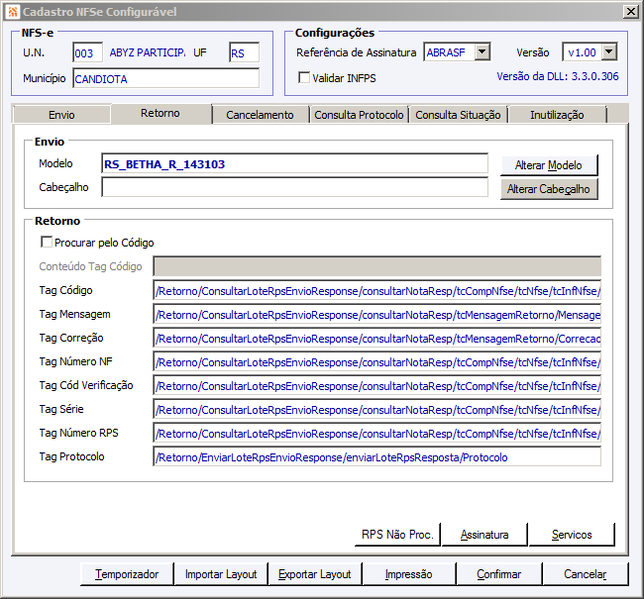Expand the Versão dropdown arrow
The image size is (644, 599).
tap(609, 52)
